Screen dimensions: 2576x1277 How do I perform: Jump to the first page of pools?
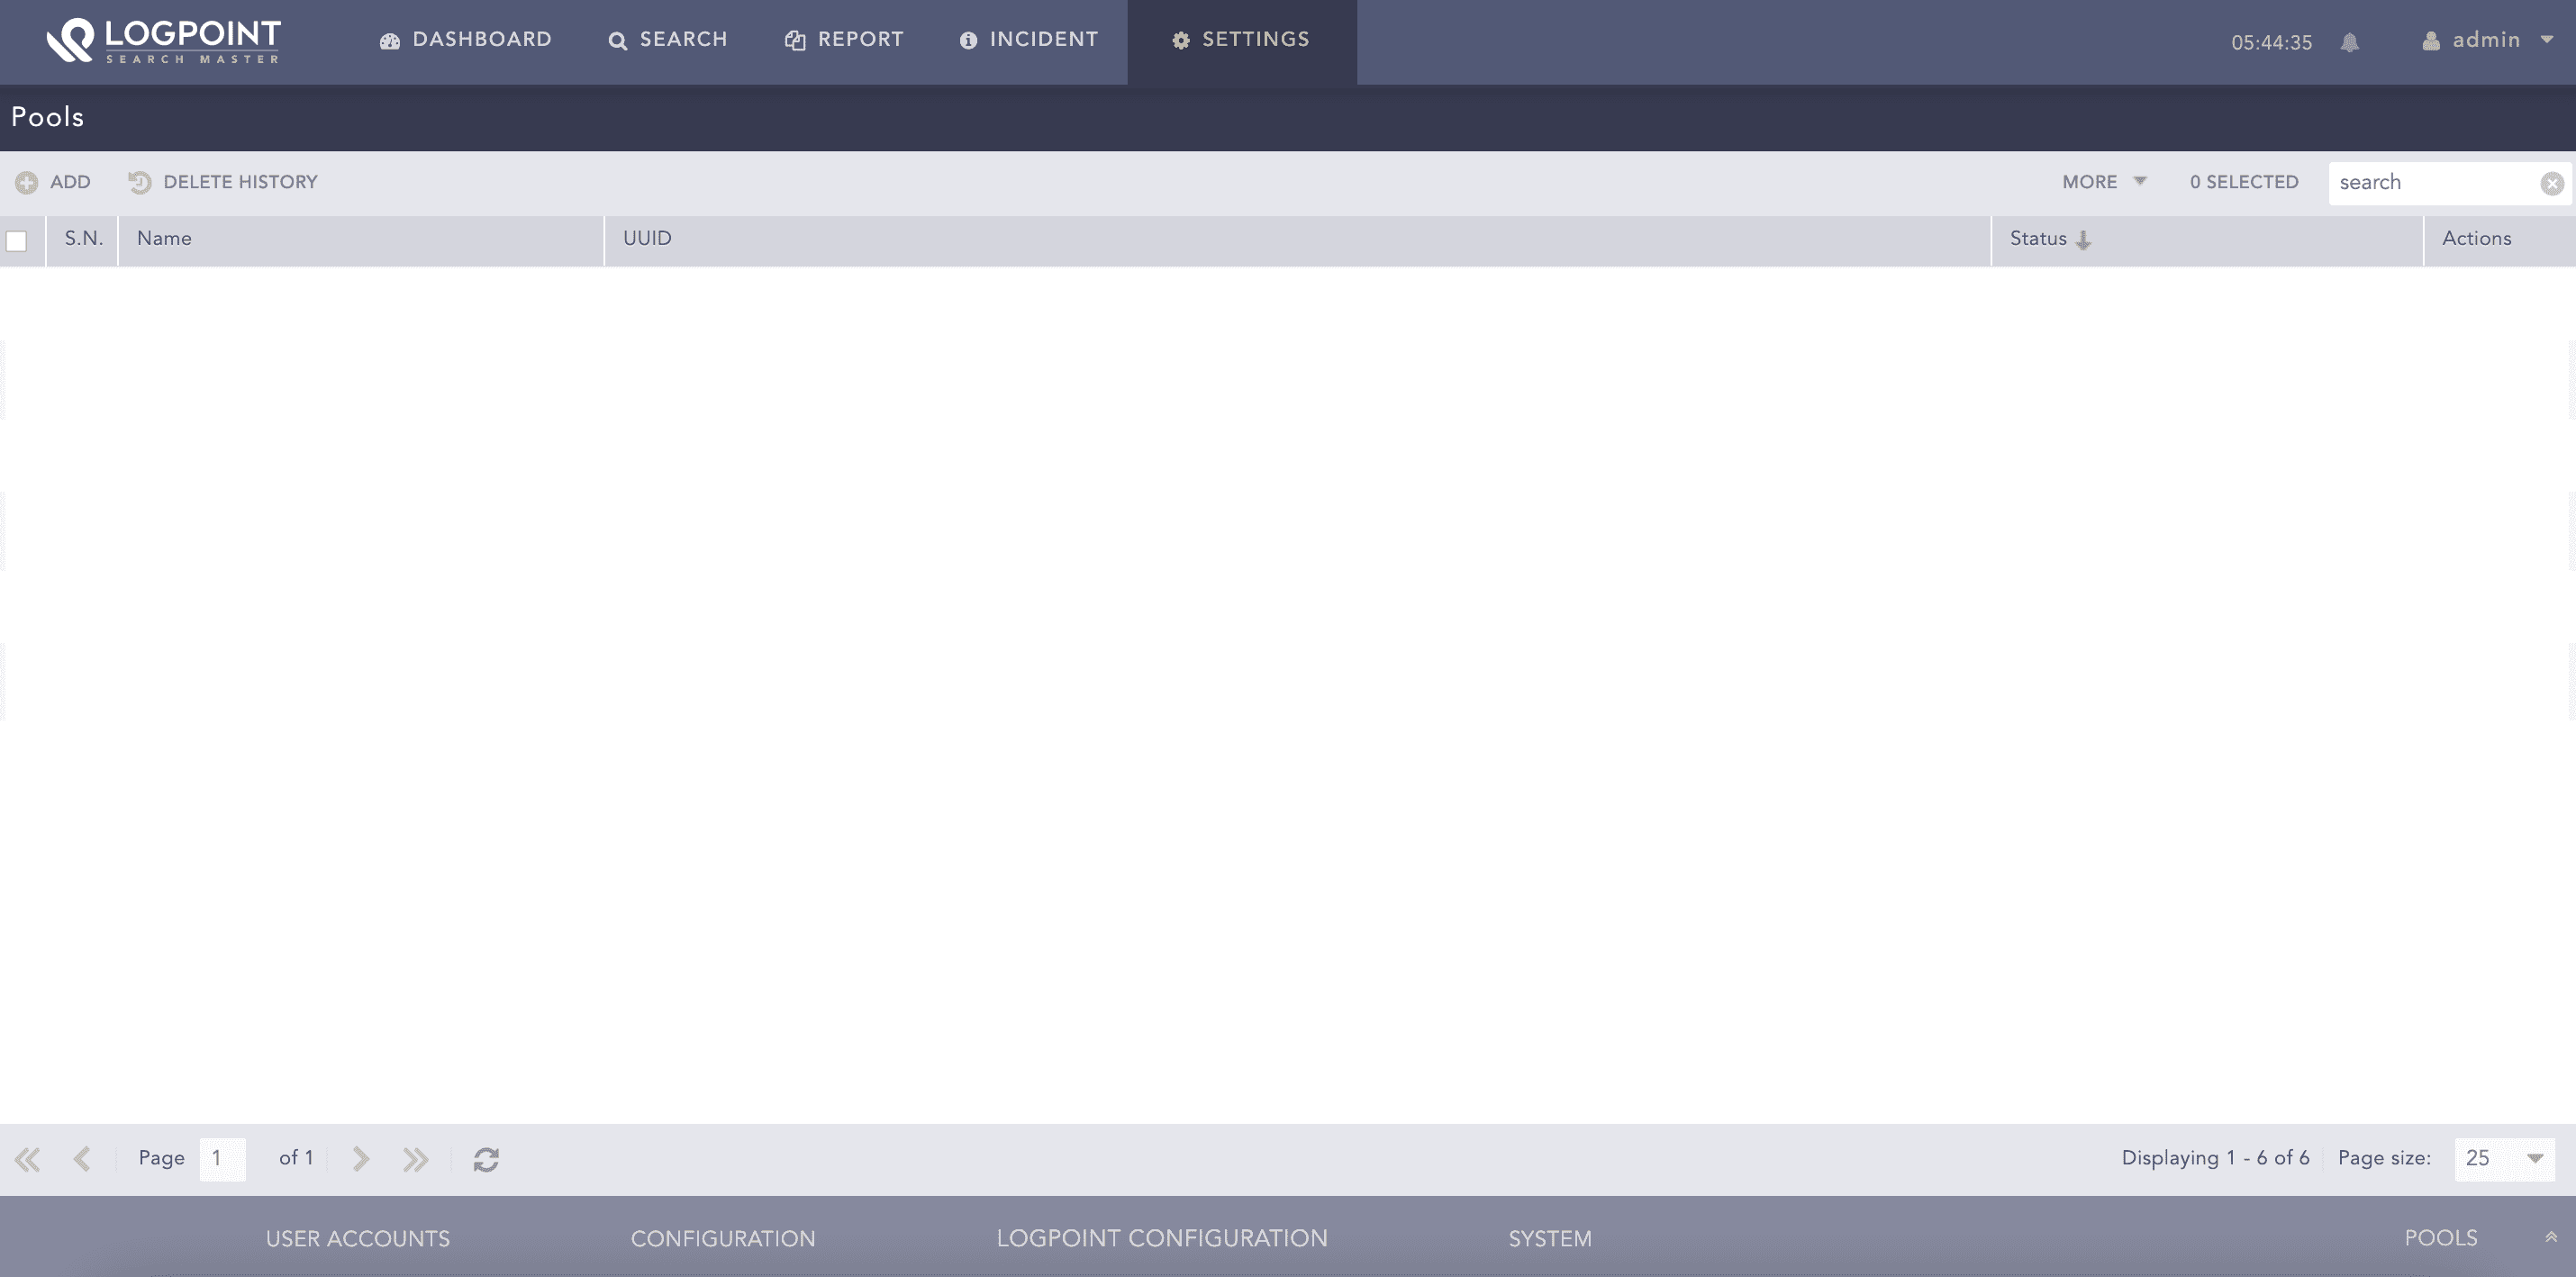(27, 1158)
